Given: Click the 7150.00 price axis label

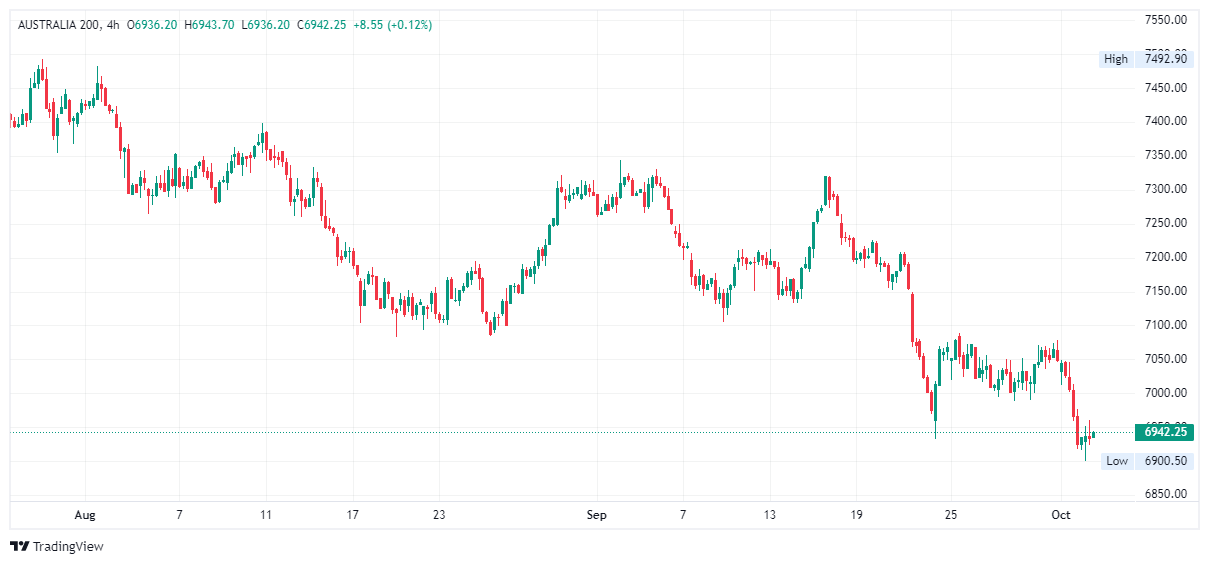Looking at the screenshot, I should click(1165, 291).
